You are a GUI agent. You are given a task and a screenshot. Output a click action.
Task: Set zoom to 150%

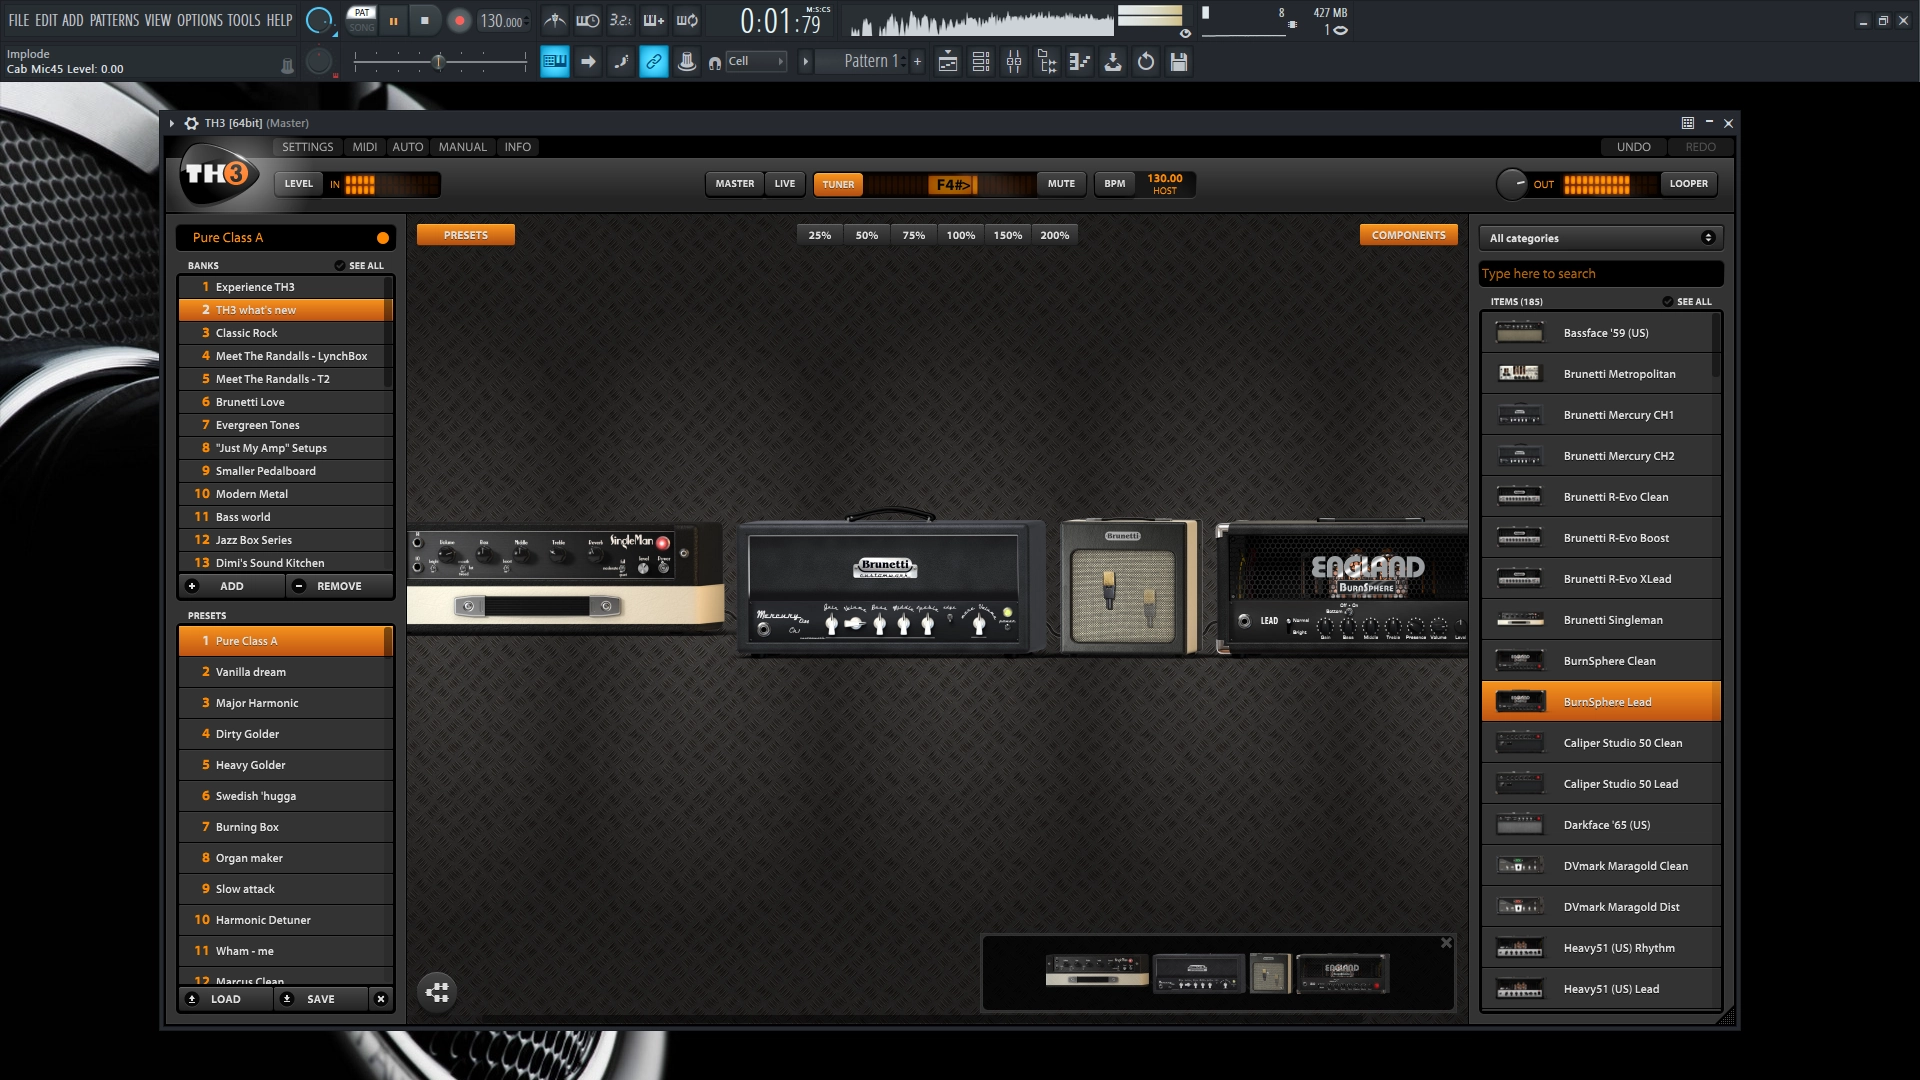pos(1008,235)
